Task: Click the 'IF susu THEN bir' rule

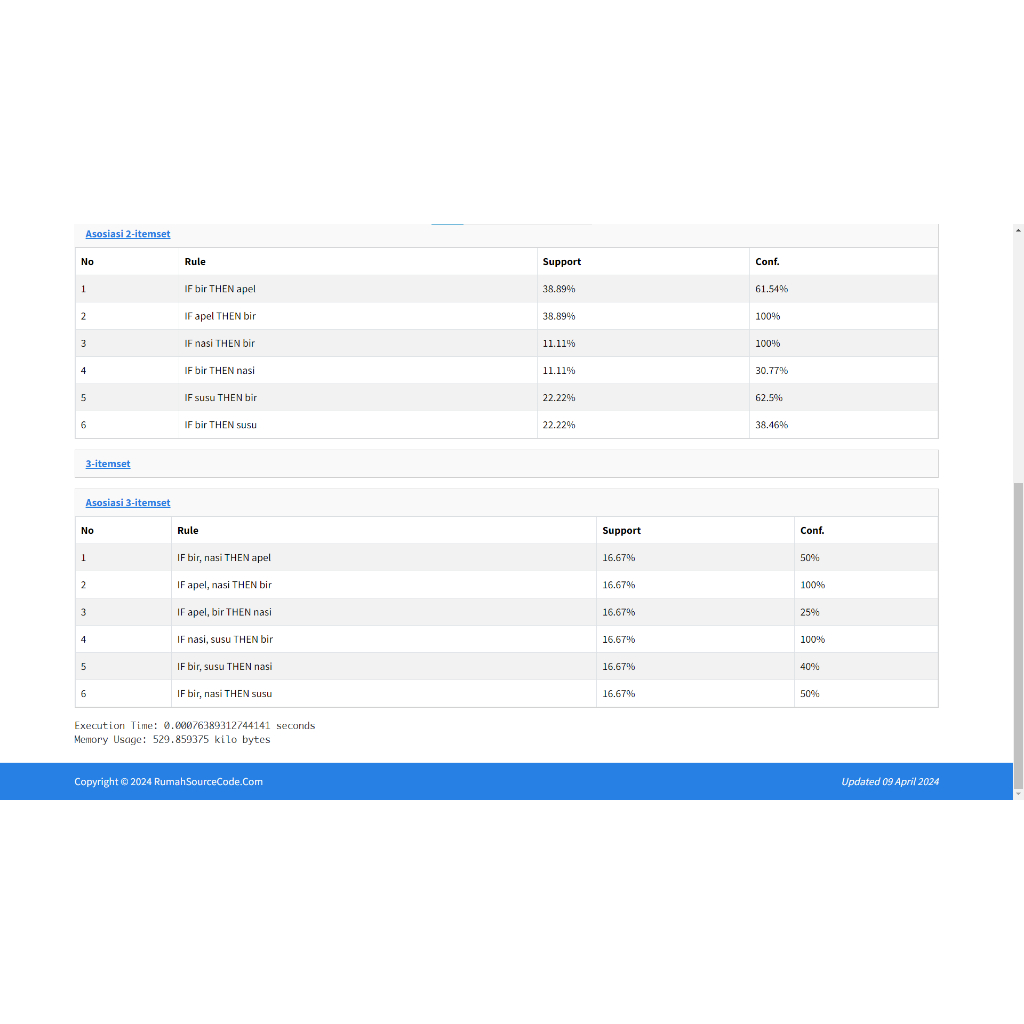Action: (x=220, y=398)
